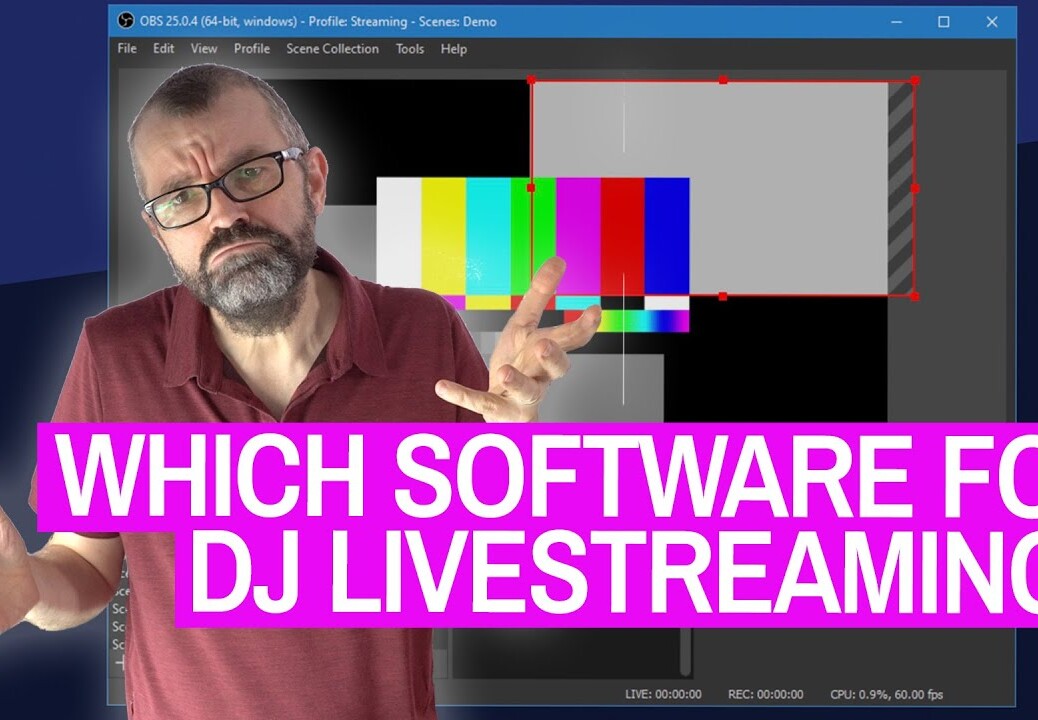Click the OBS 25.0.4 window title text
1038x720 pixels.
[x=318, y=21]
